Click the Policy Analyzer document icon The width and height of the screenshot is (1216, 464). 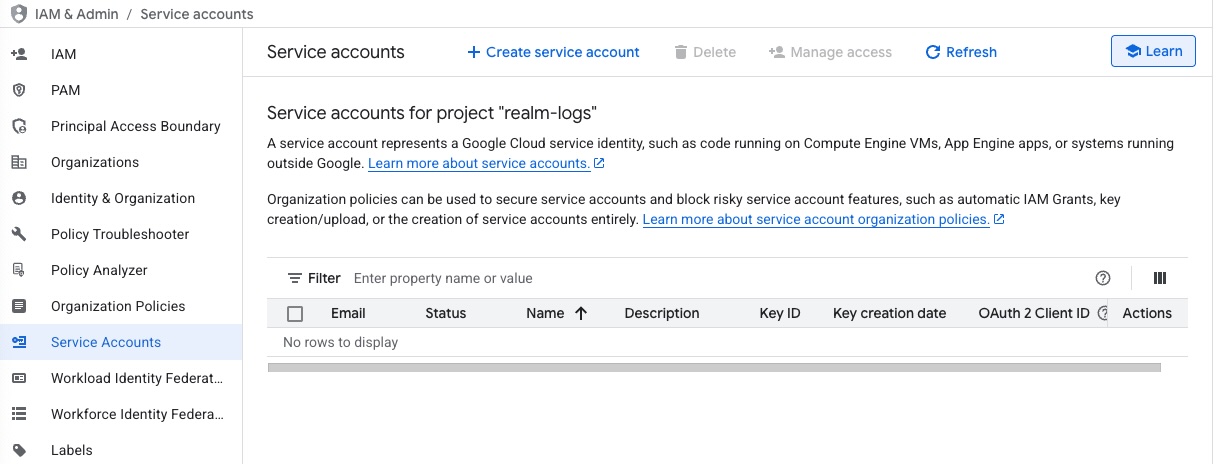click(19, 270)
